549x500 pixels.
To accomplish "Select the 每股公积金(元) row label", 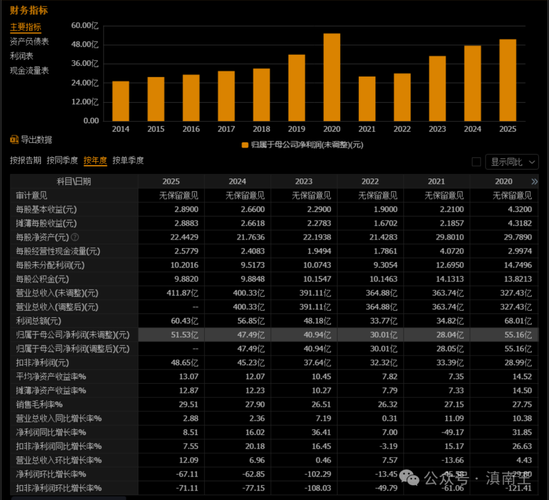I will (x=42, y=279).
